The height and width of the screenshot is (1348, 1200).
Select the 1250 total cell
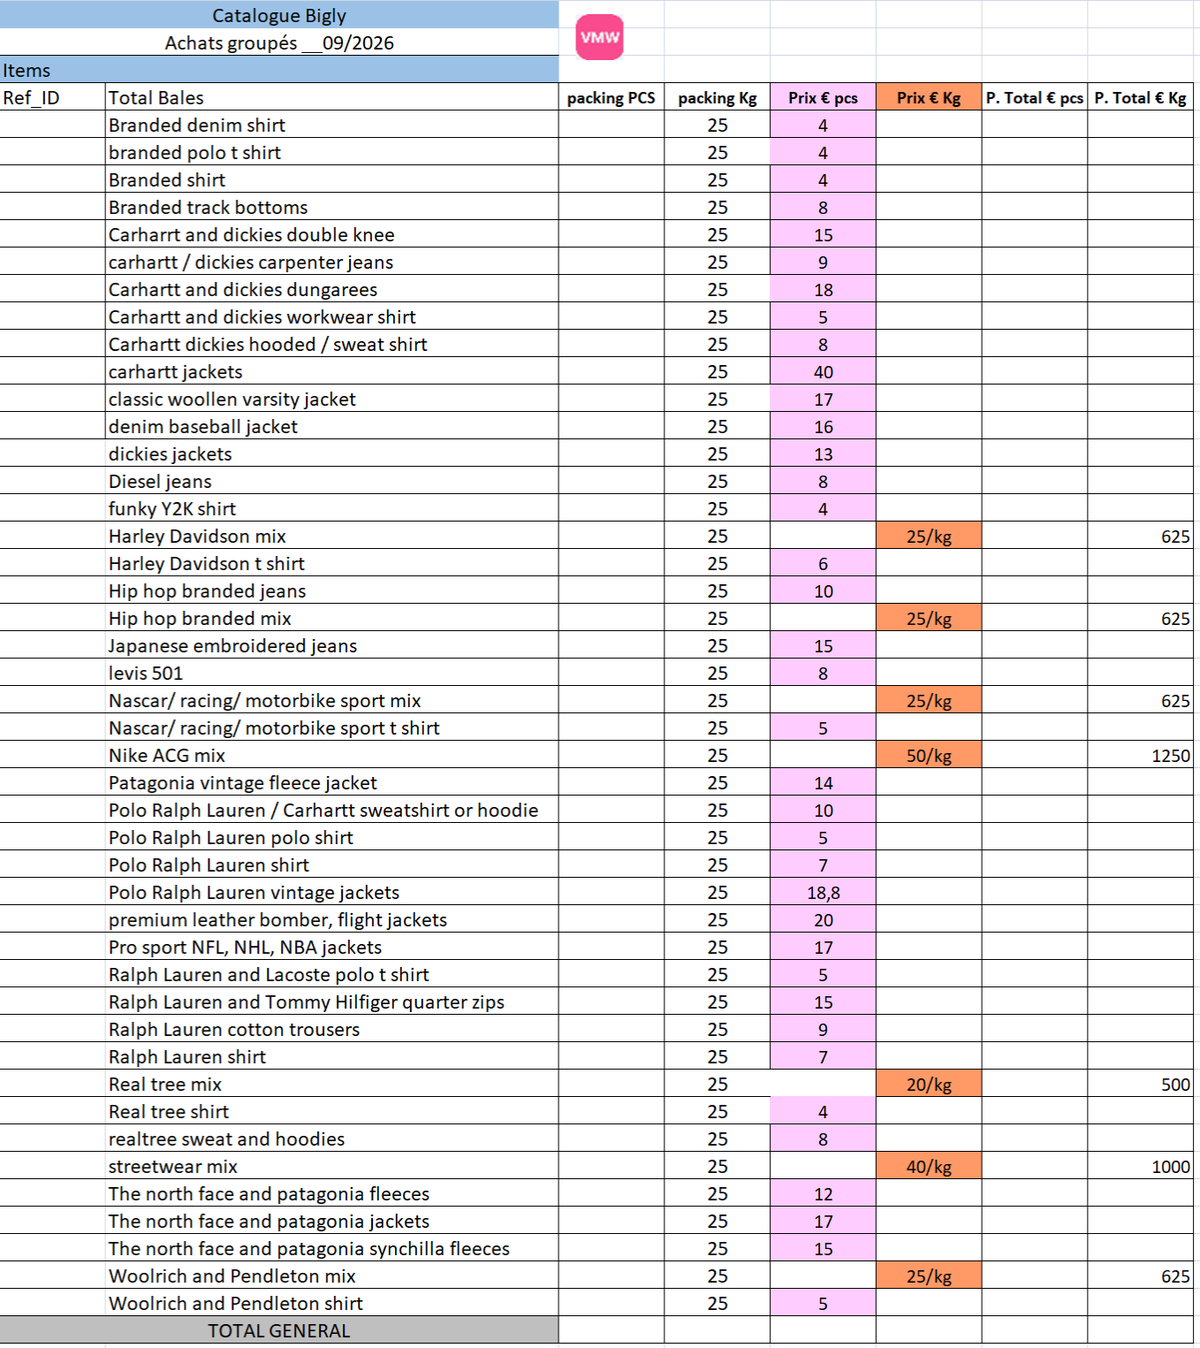(x=1141, y=755)
